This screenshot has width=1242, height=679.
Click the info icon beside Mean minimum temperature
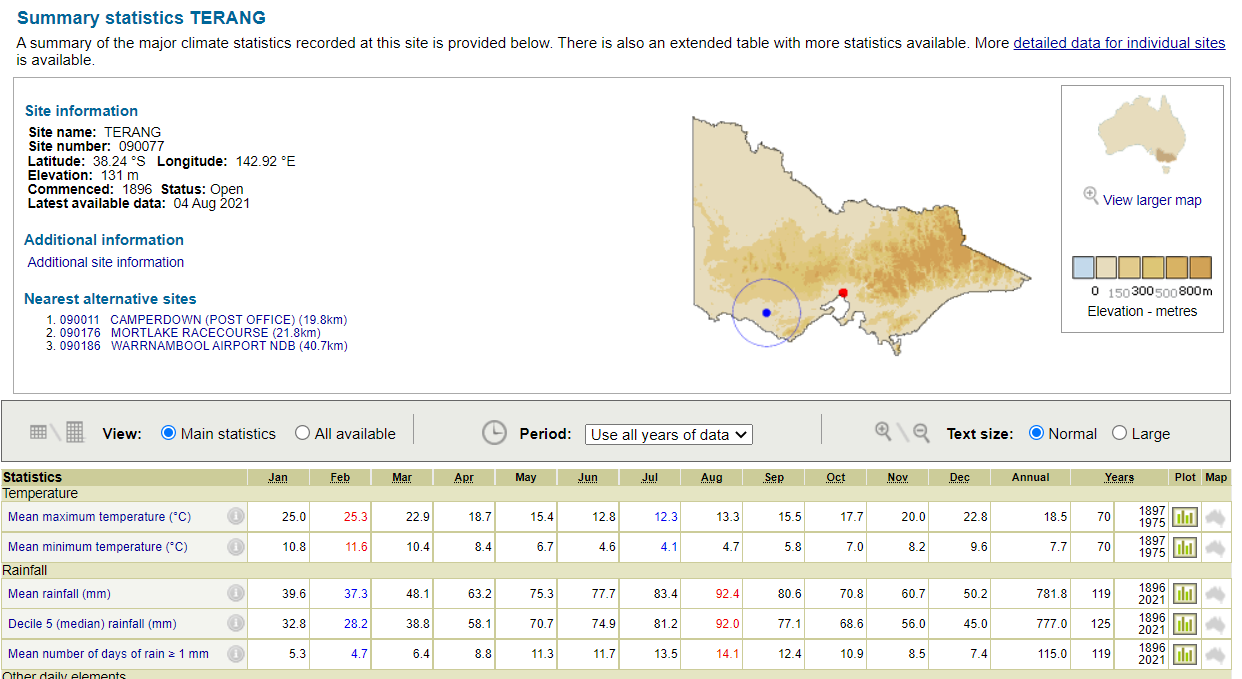(x=236, y=547)
